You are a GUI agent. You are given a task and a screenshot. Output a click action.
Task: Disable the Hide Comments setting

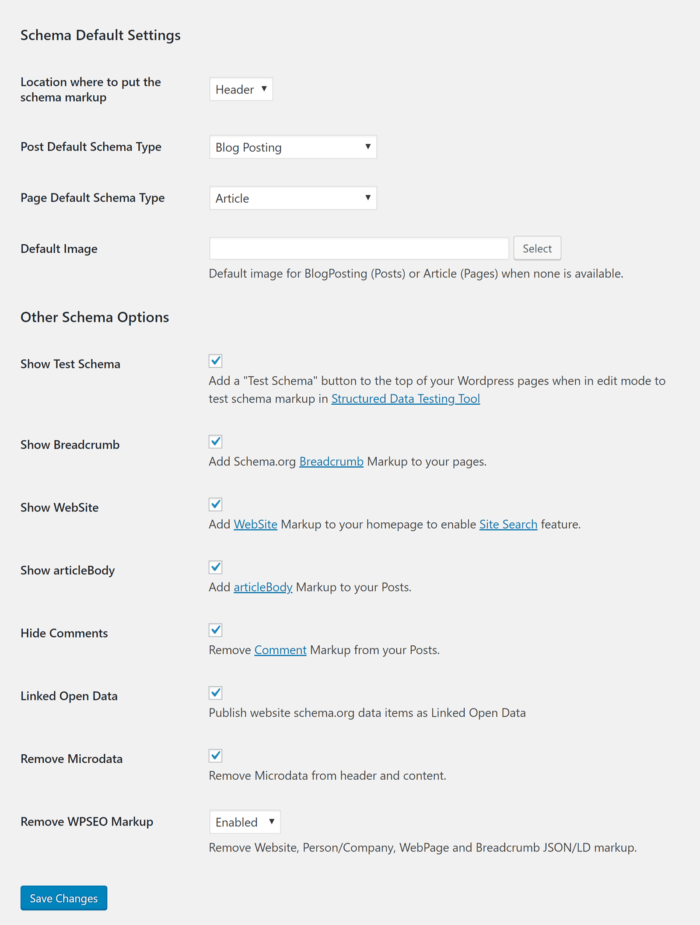coord(215,629)
